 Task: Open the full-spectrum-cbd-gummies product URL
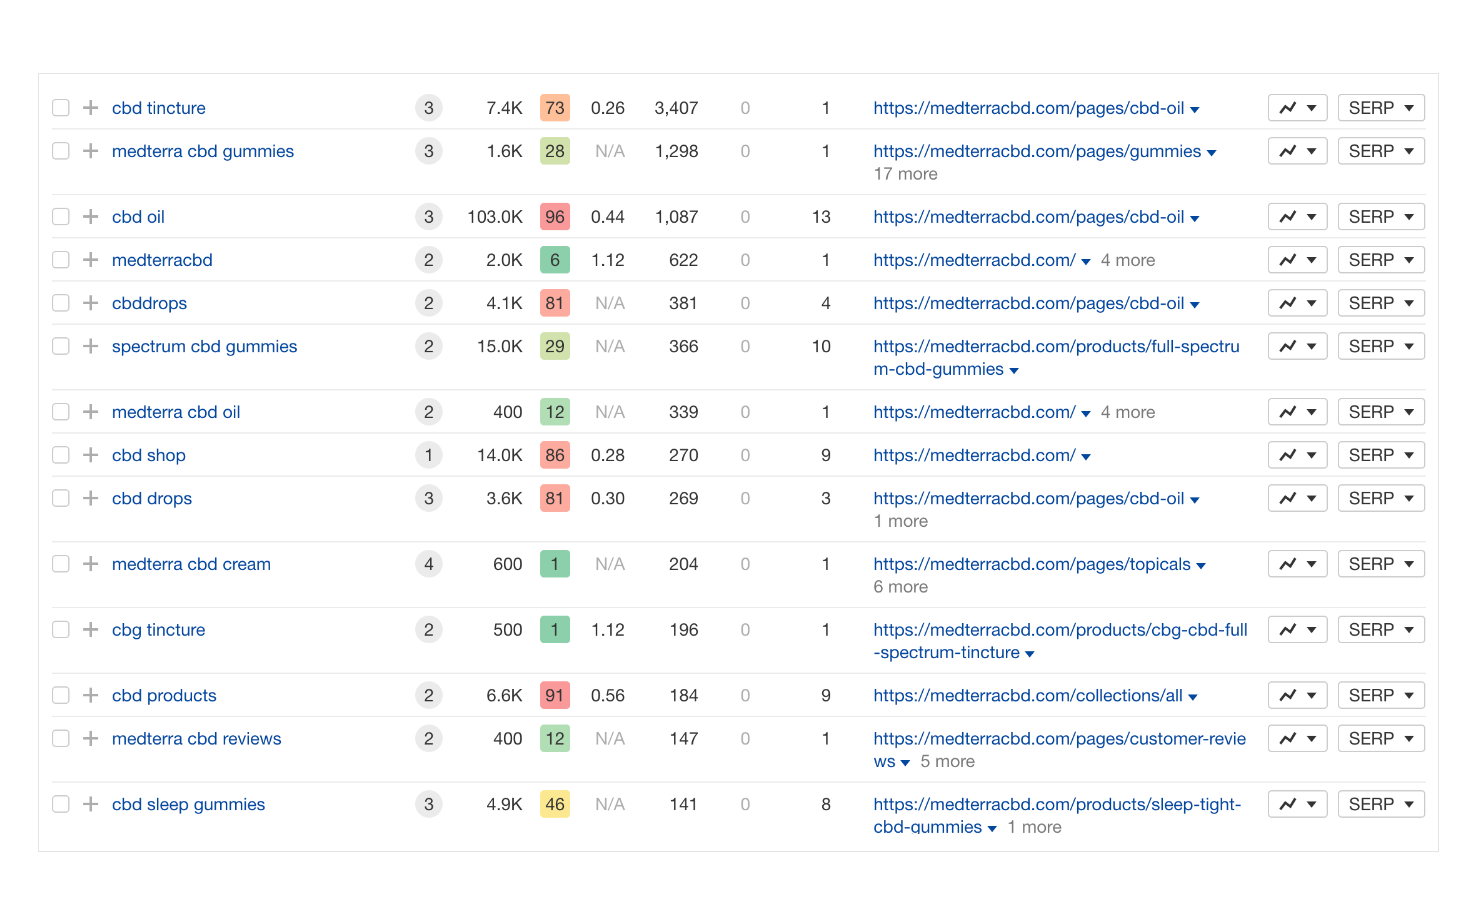pos(1056,358)
